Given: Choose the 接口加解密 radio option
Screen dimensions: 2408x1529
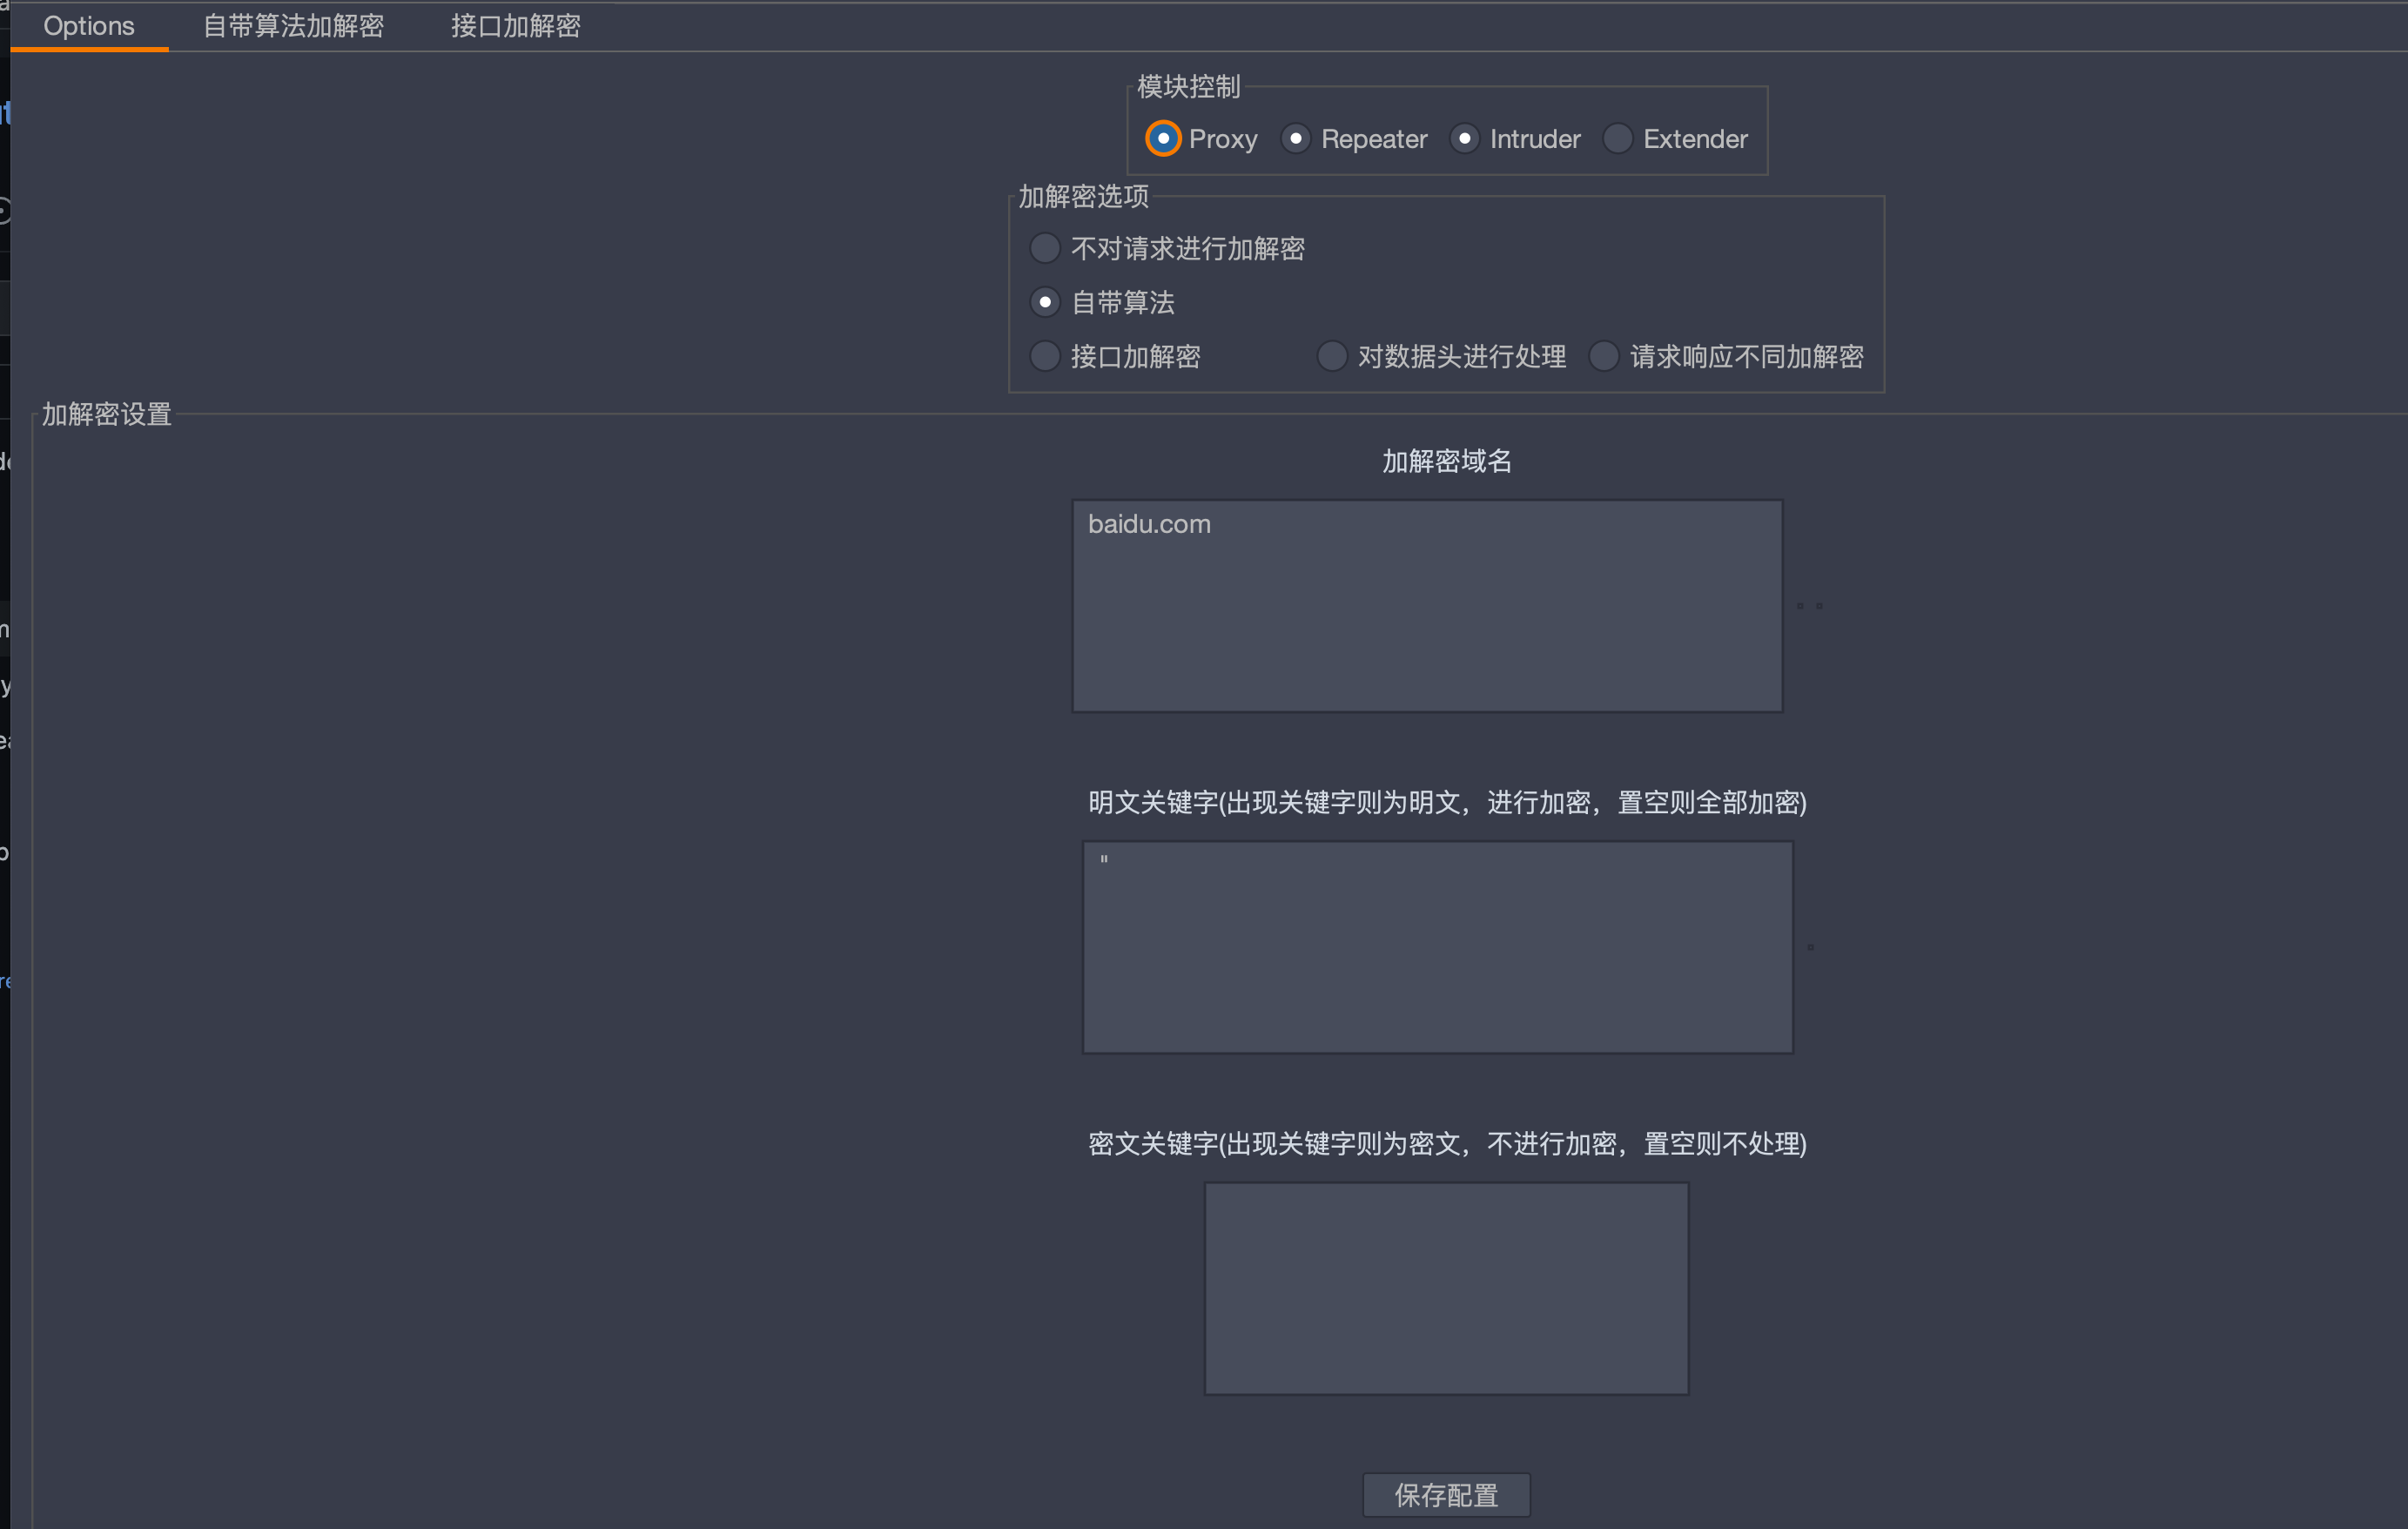Looking at the screenshot, I should (1044, 356).
